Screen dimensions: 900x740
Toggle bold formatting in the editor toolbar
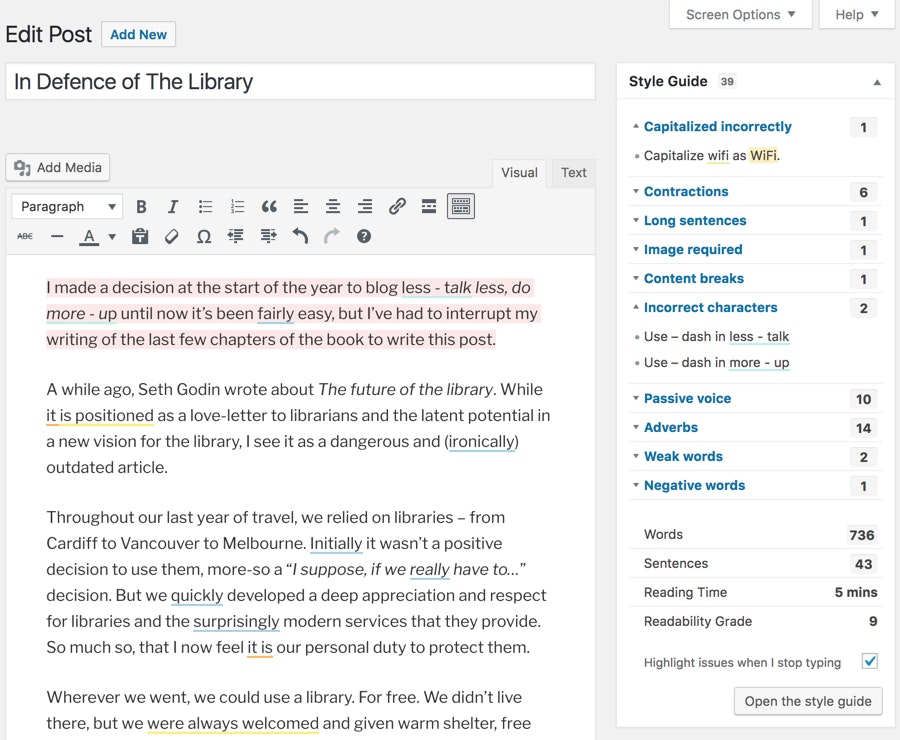click(x=141, y=206)
